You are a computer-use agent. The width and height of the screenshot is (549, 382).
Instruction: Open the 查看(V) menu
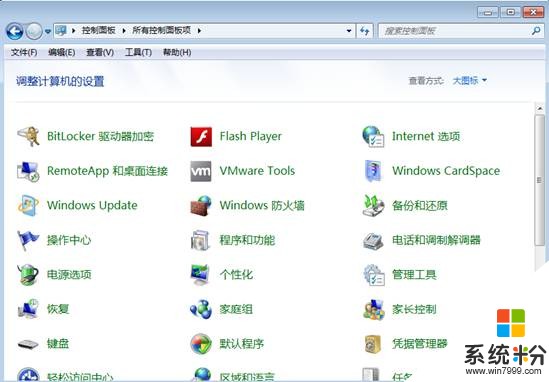[x=100, y=53]
